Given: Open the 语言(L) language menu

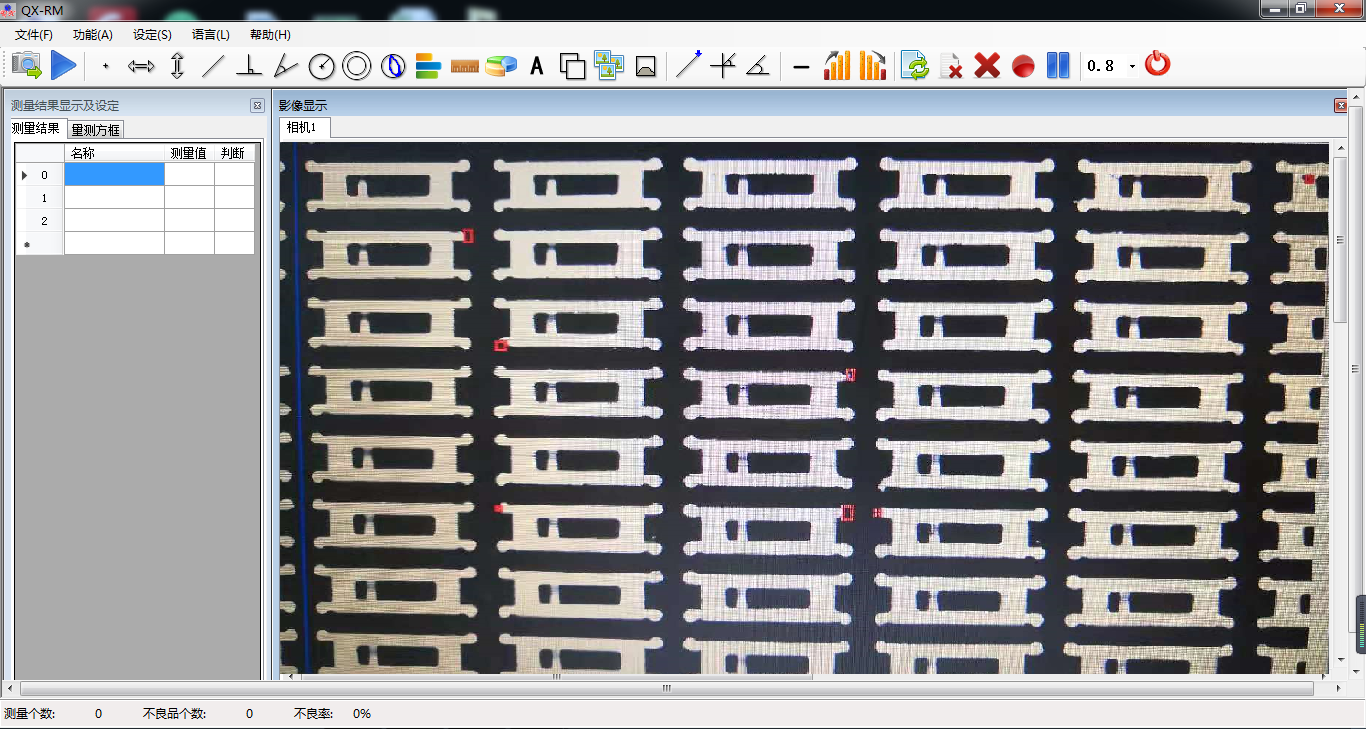Looking at the screenshot, I should pyautogui.click(x=211, y=35).
